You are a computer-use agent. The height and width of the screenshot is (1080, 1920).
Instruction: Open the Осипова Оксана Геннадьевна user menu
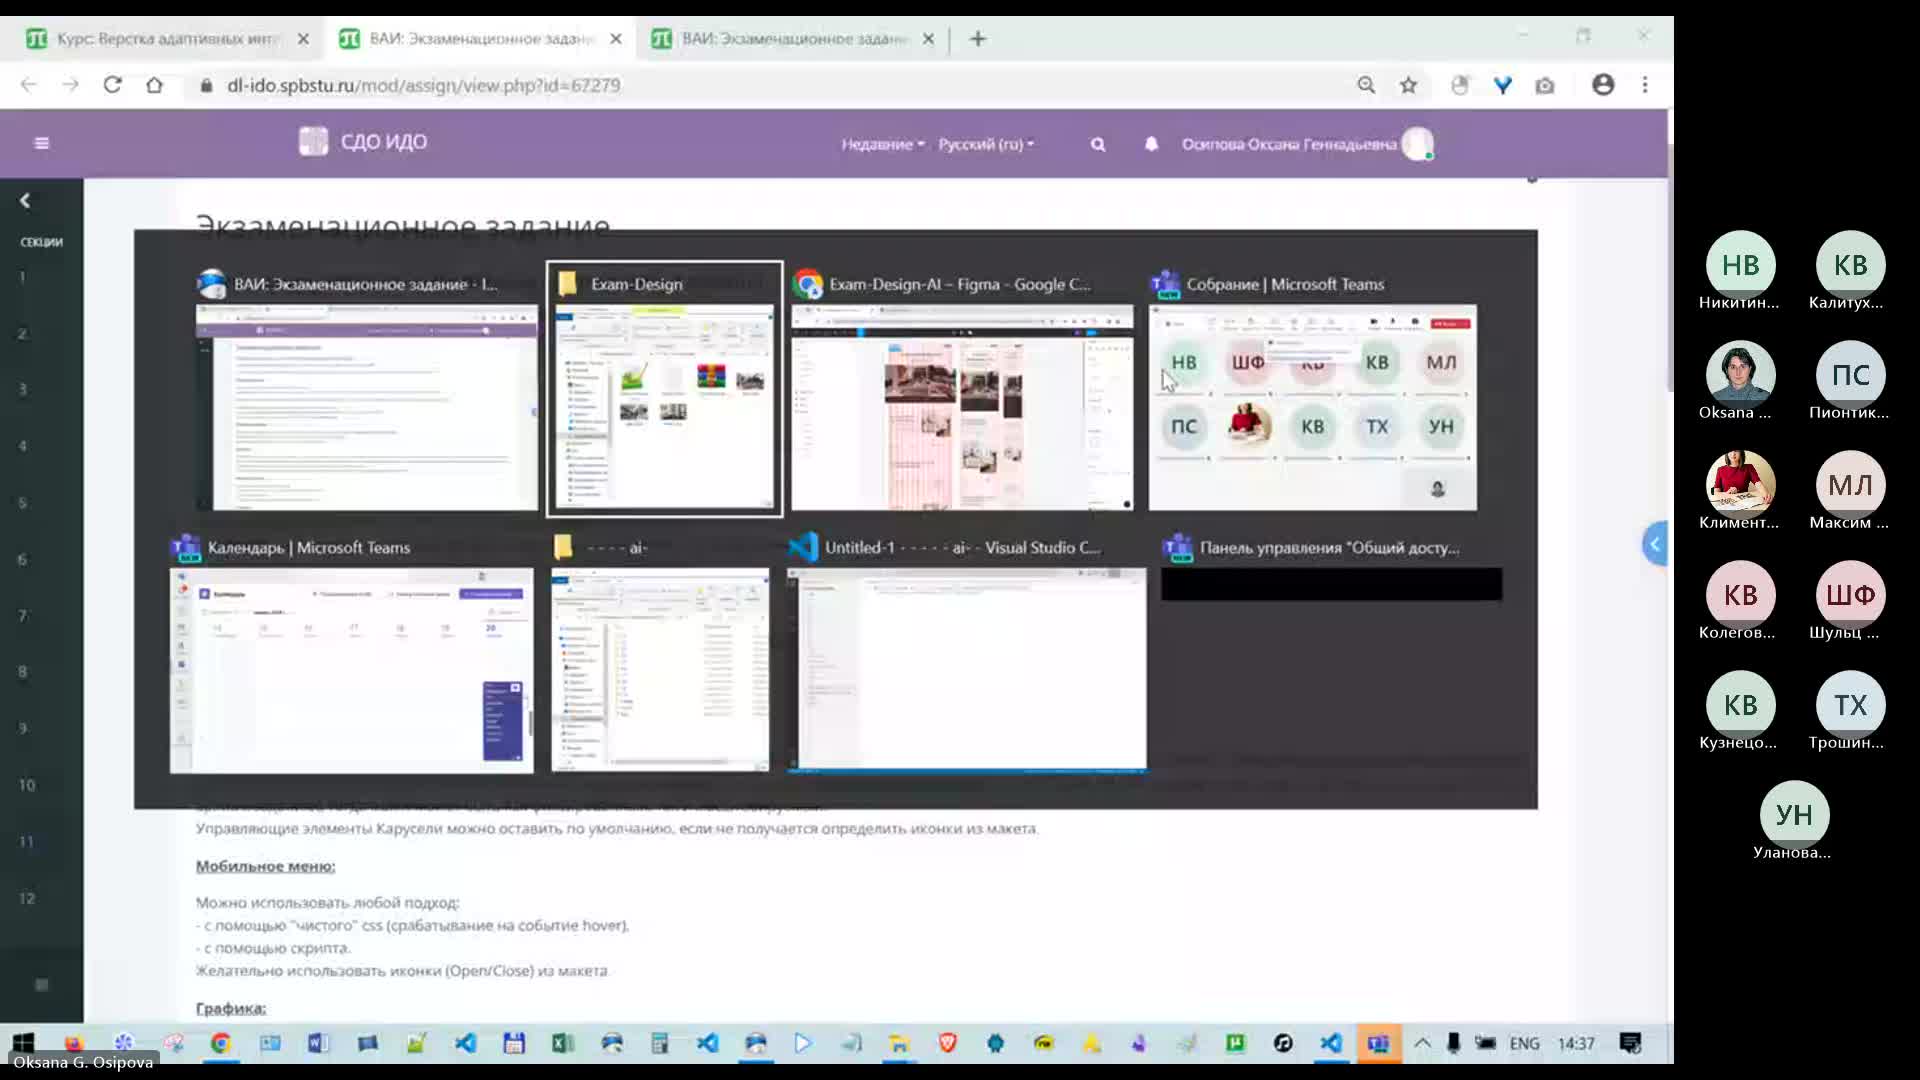click(x=1307, y=144)
